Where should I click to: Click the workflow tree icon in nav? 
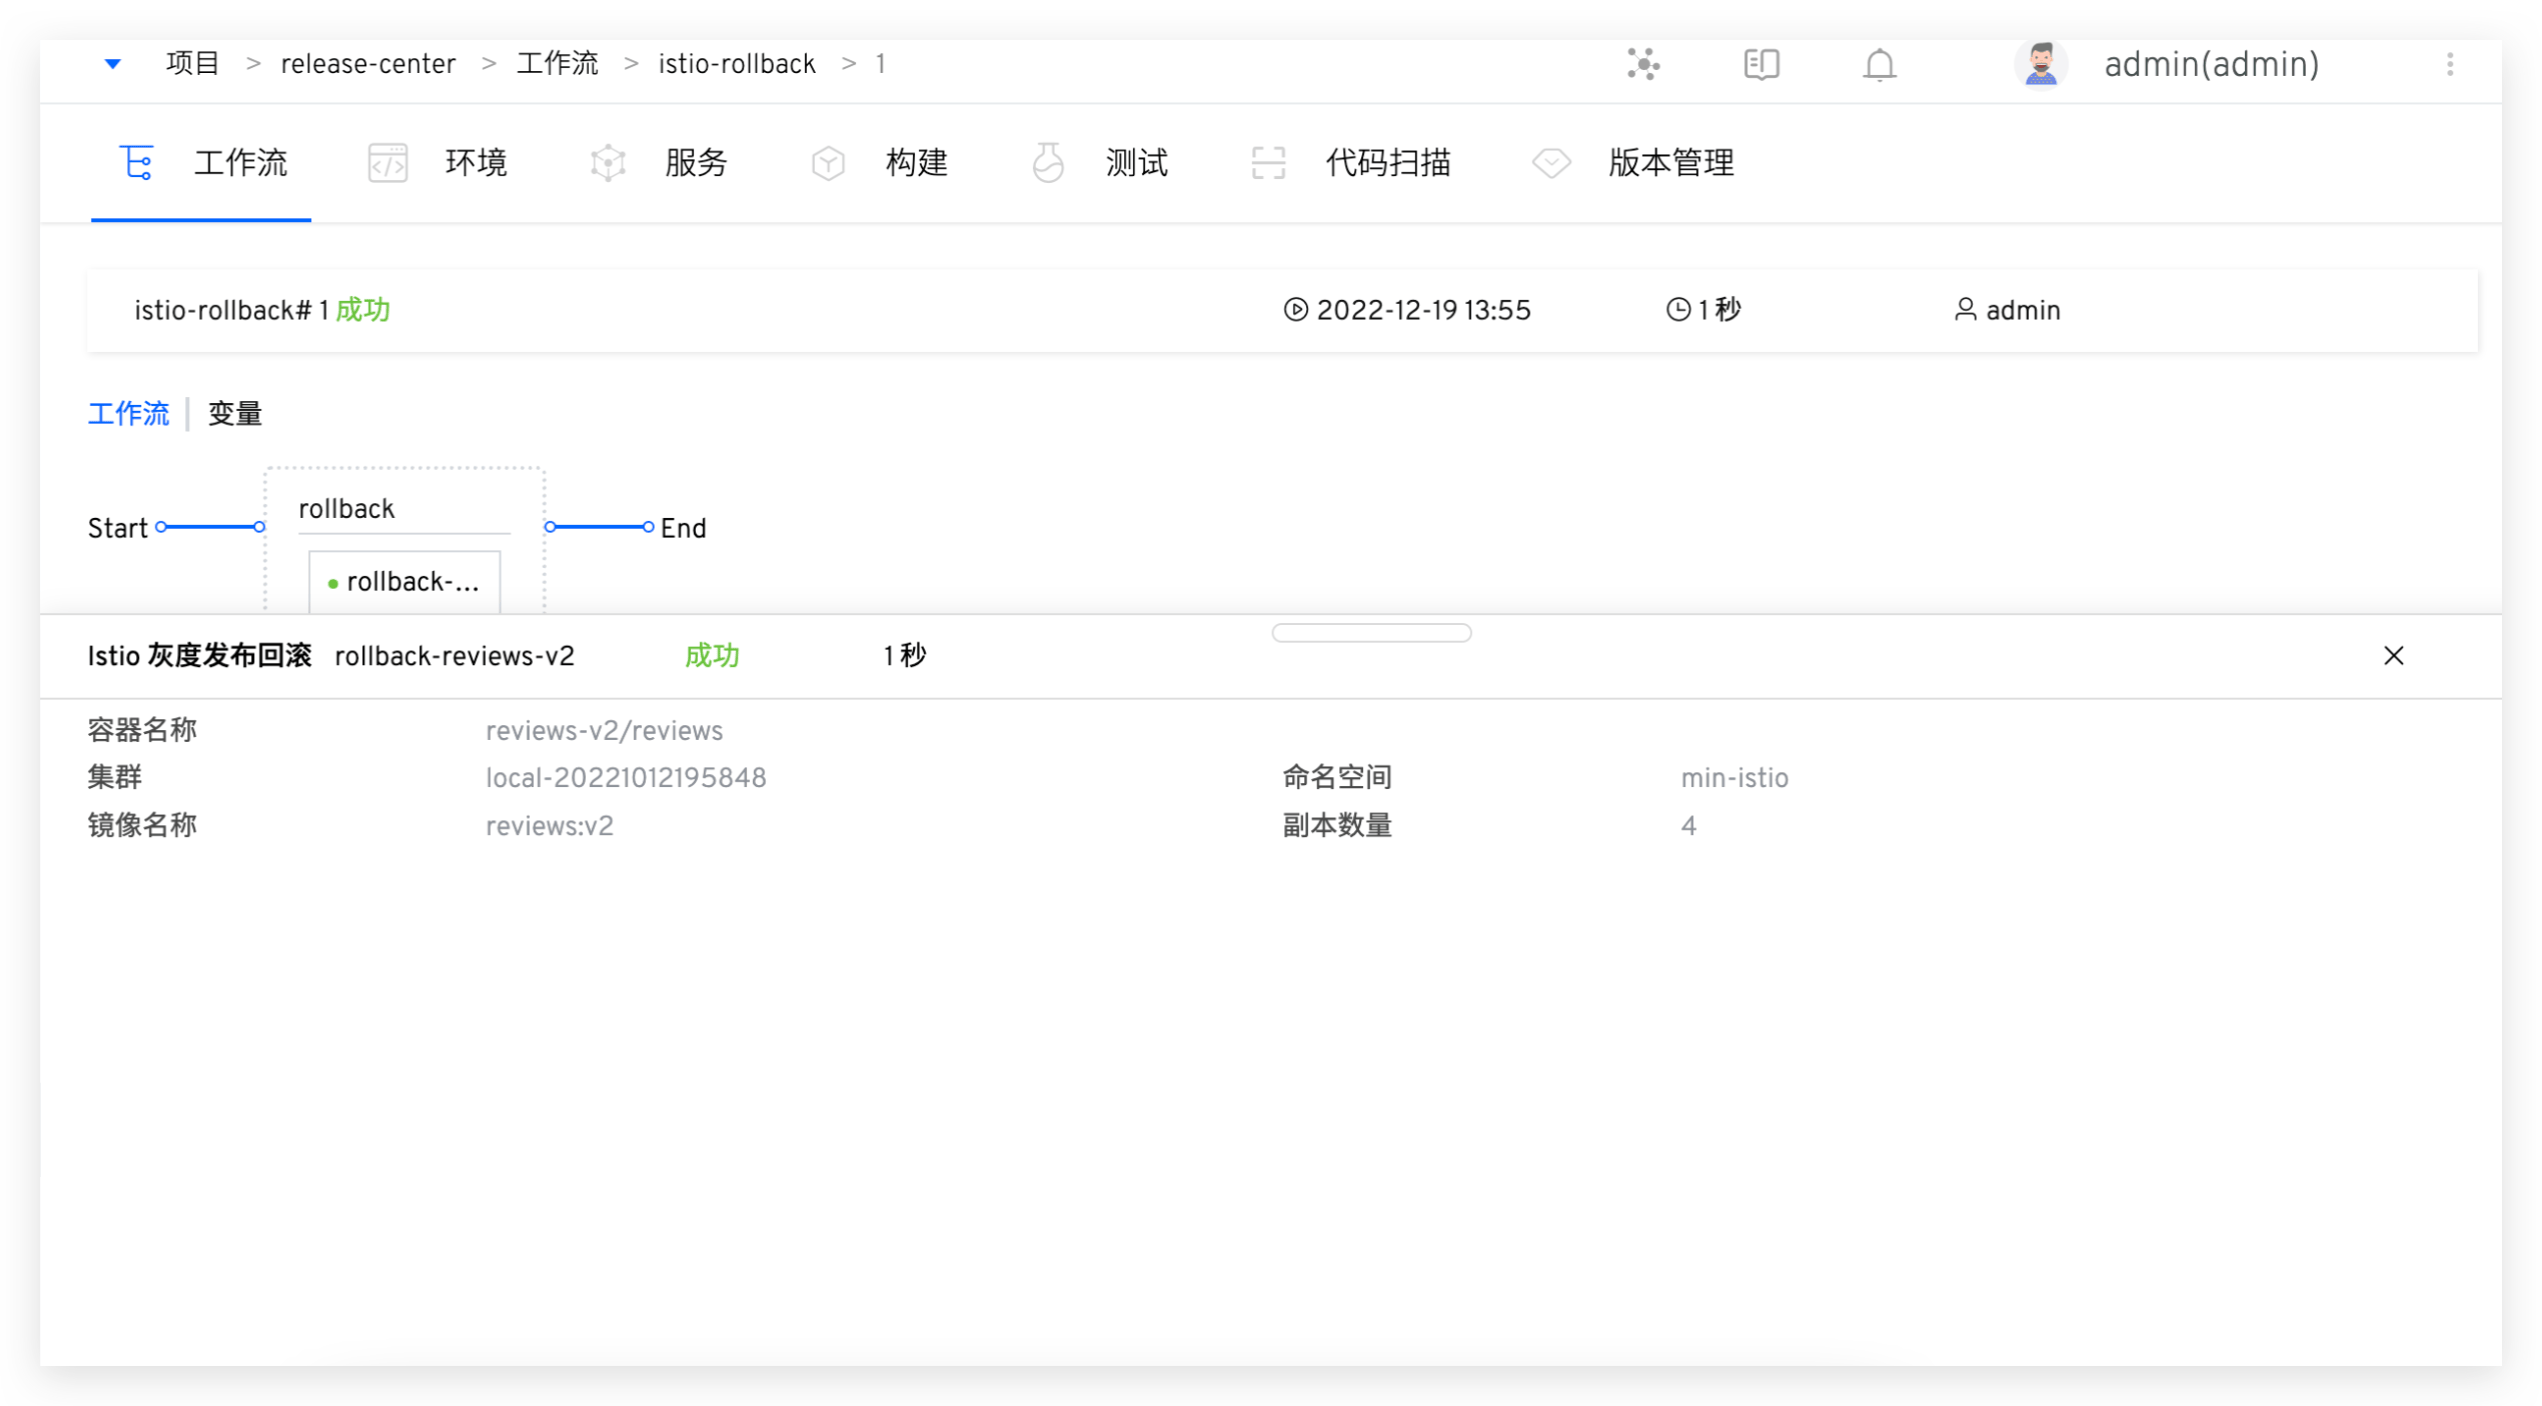(136, 162)
